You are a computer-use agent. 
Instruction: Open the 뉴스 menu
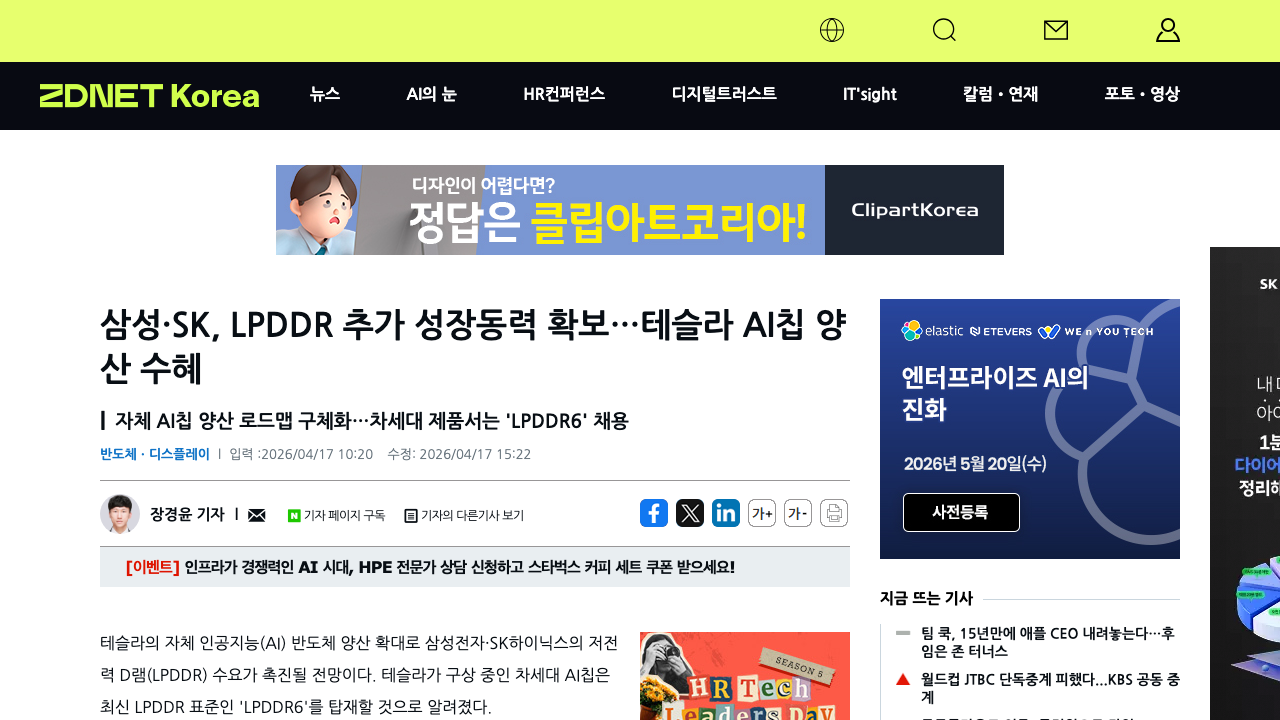point(325,94)
